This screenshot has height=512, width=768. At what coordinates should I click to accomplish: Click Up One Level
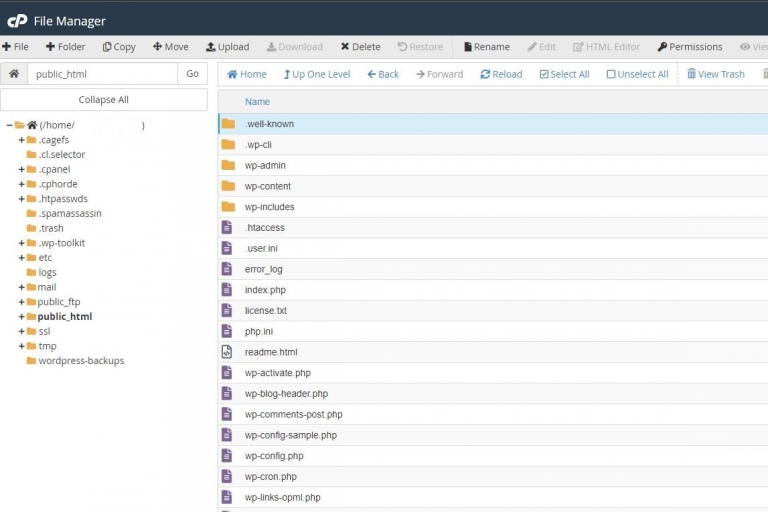tap(317, 74)
